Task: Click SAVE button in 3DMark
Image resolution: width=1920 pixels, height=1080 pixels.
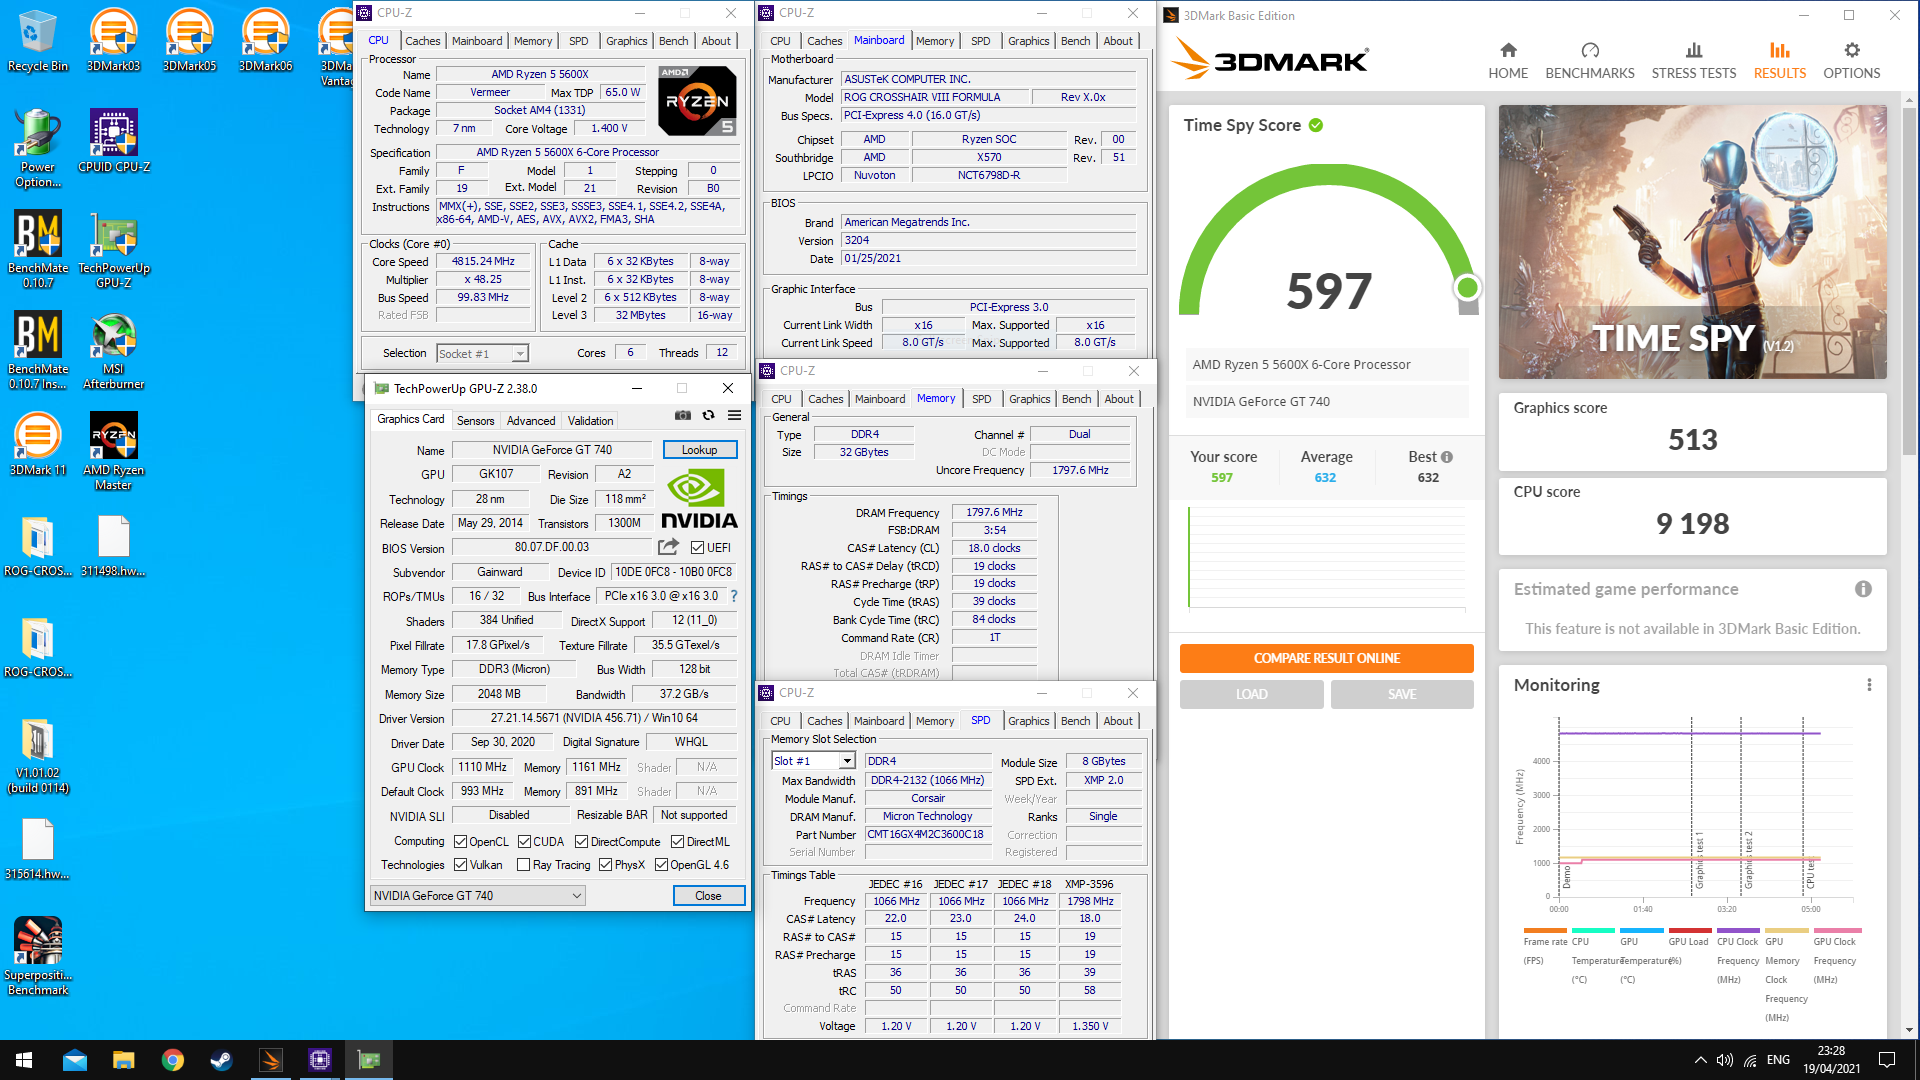Action: coord(1402,694)
